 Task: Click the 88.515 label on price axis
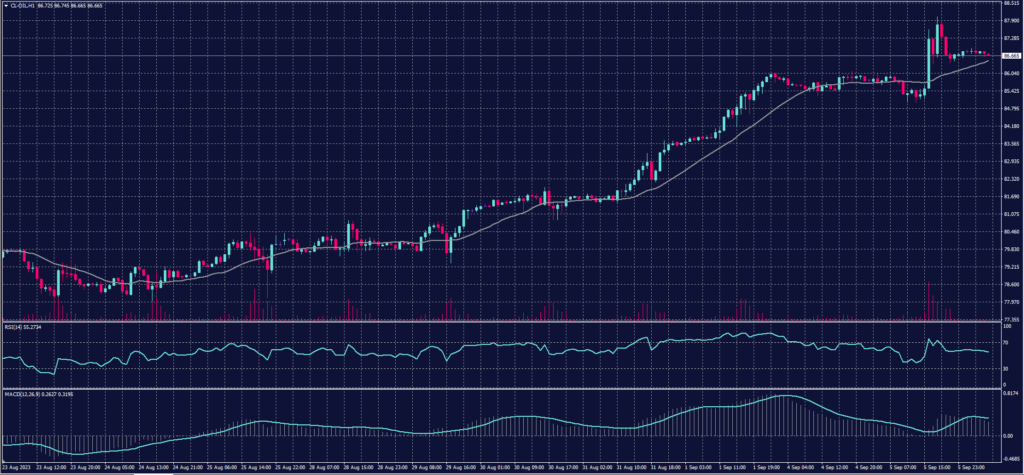pyautogui.click(x=1008, y=4)
